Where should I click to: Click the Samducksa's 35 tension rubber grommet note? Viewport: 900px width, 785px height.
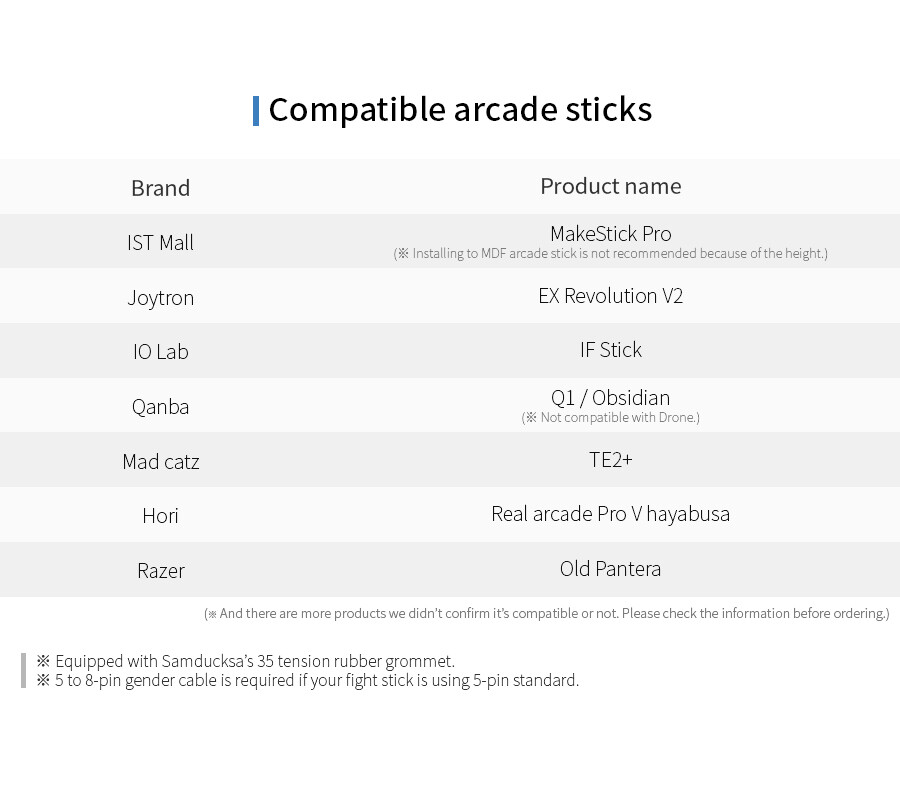(246, 661)
